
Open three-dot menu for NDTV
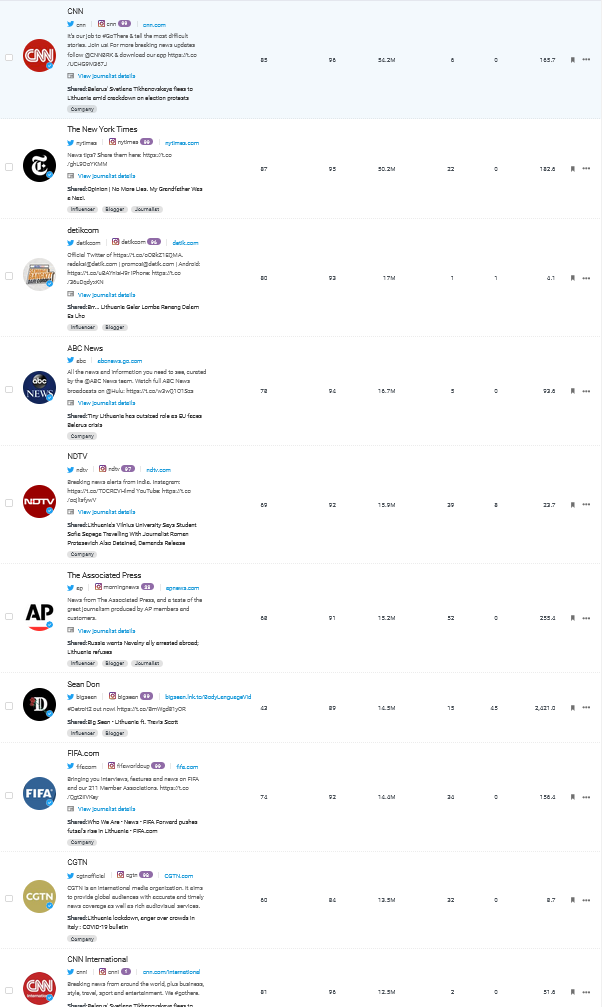(587, 504)
